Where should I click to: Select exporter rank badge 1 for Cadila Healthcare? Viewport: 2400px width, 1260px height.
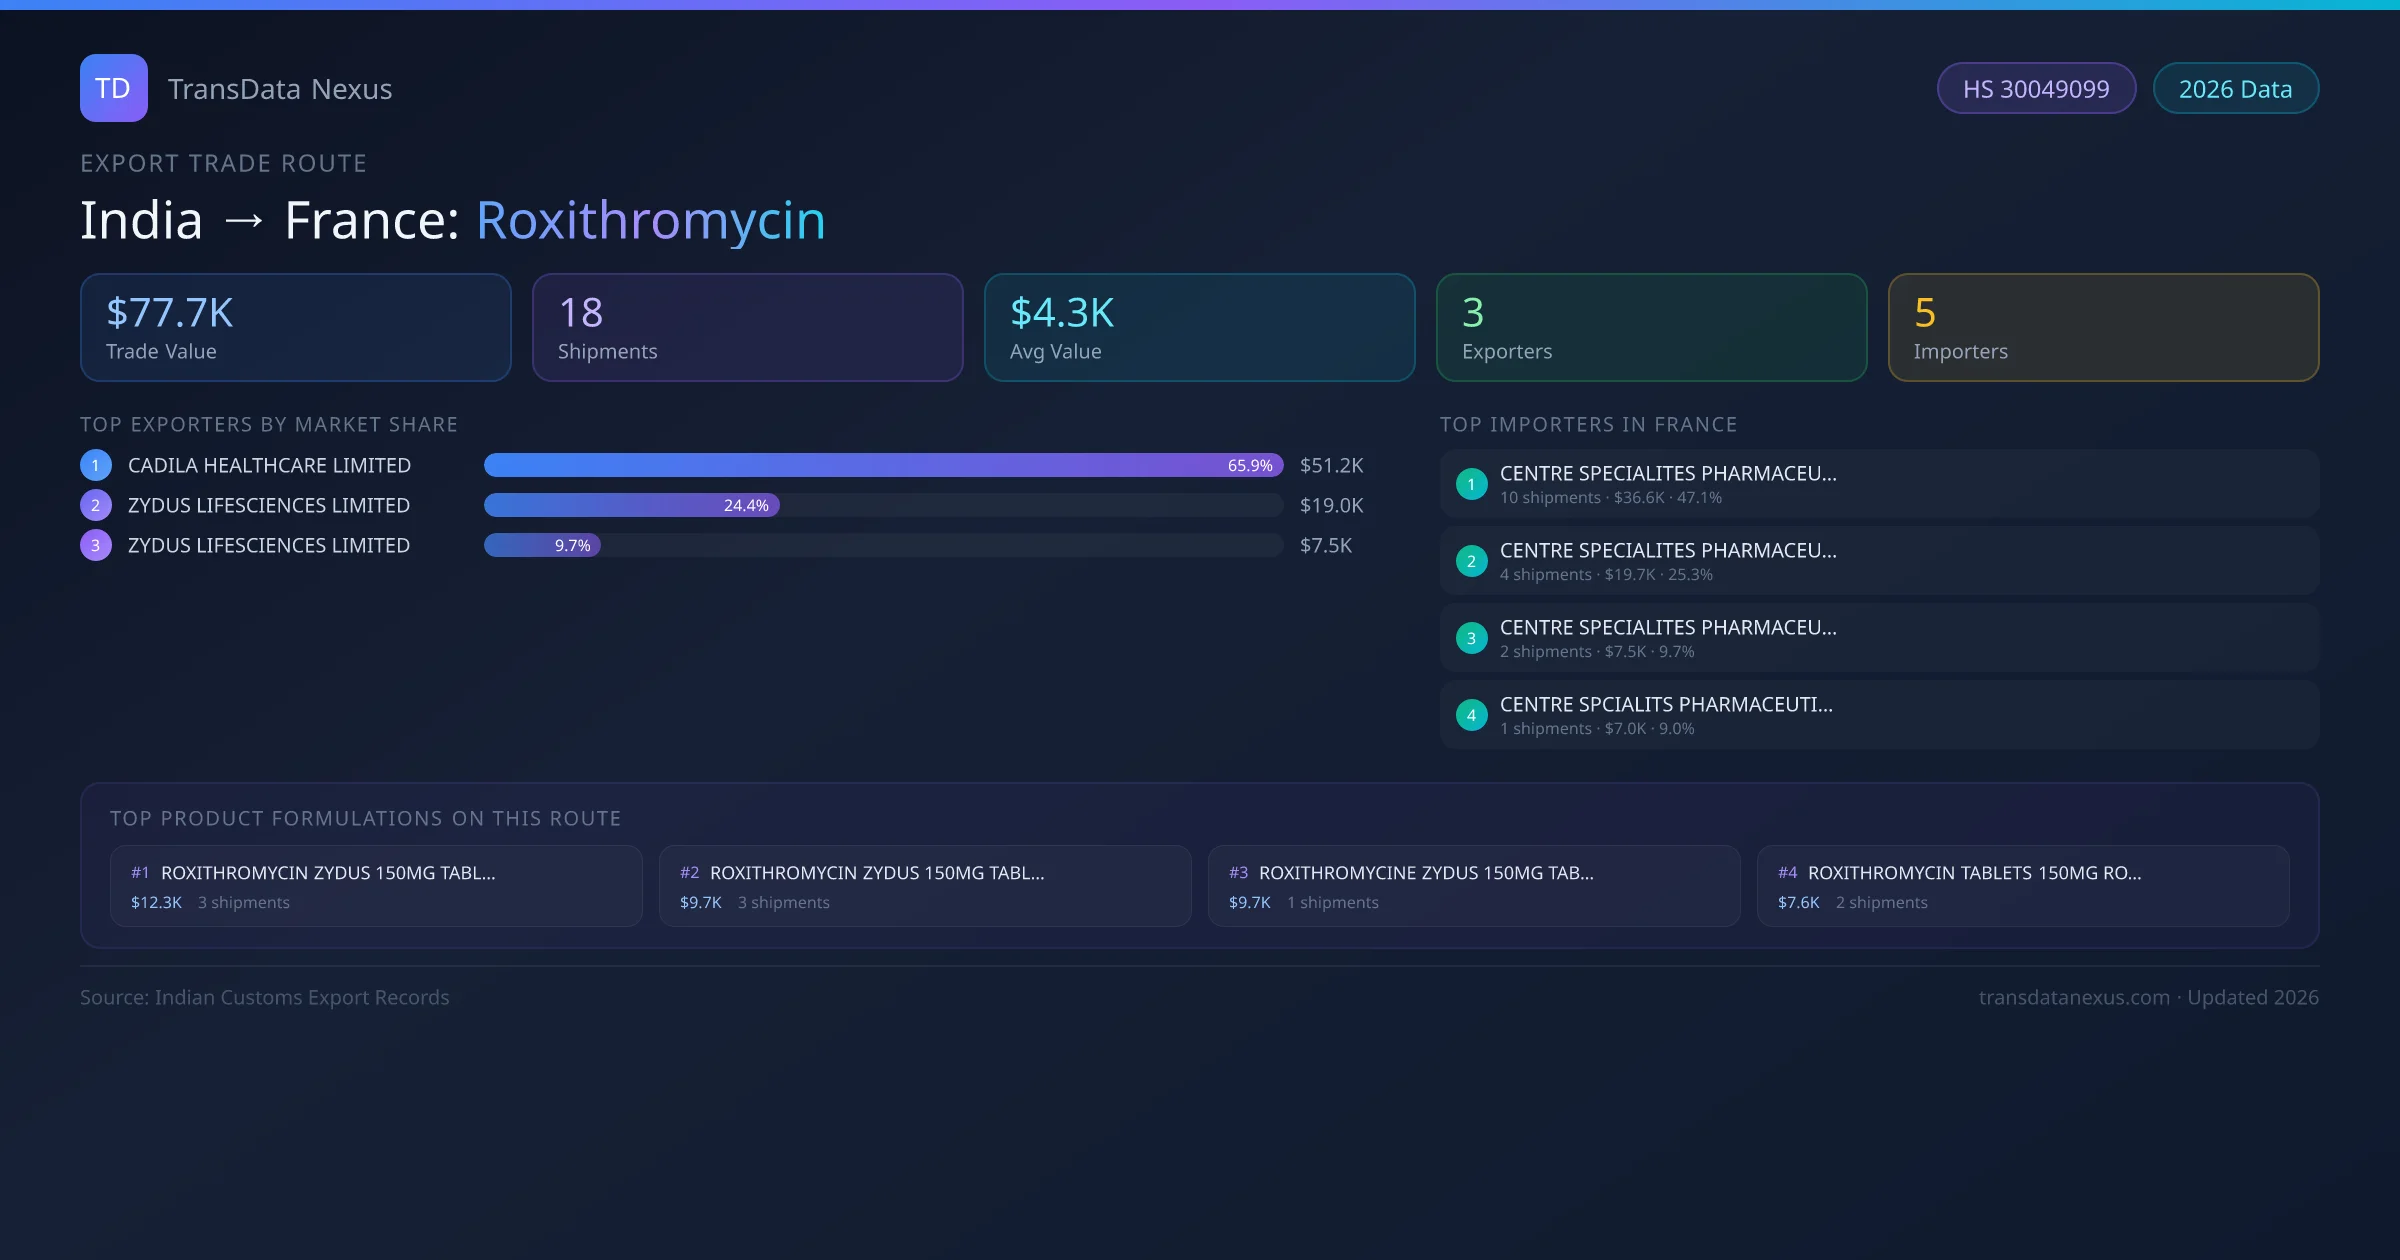coord(95,465)
